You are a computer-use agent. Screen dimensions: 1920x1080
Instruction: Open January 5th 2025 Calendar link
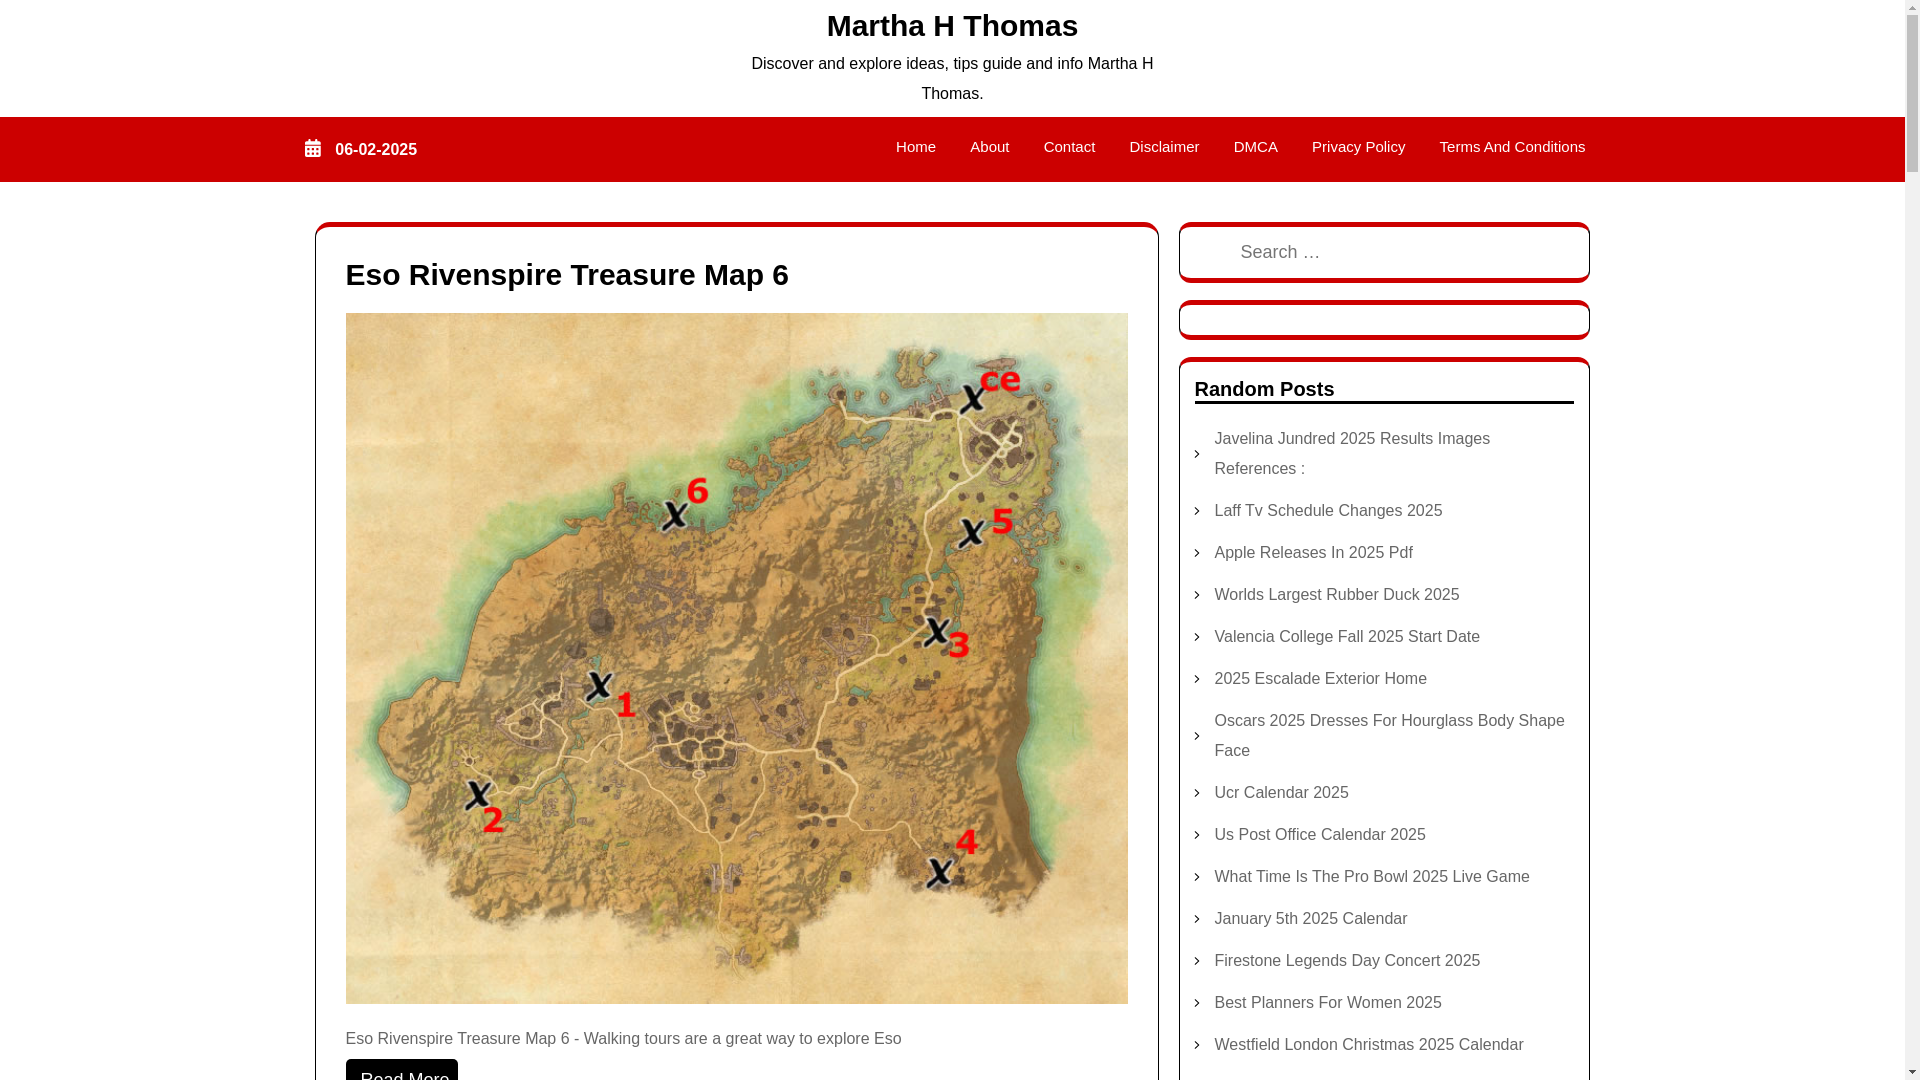point(1310,919)
